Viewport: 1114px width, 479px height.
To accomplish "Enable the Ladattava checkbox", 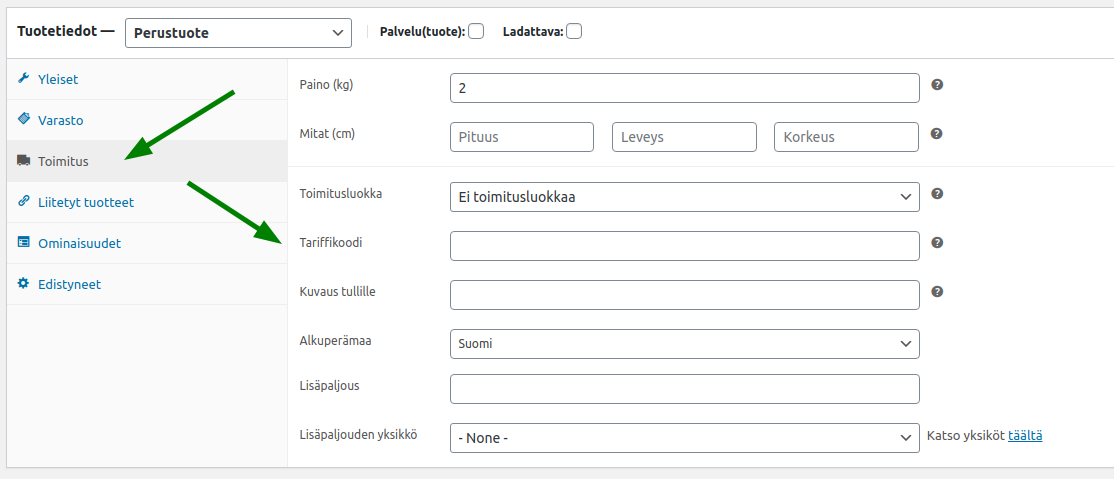I will [574, 31].
